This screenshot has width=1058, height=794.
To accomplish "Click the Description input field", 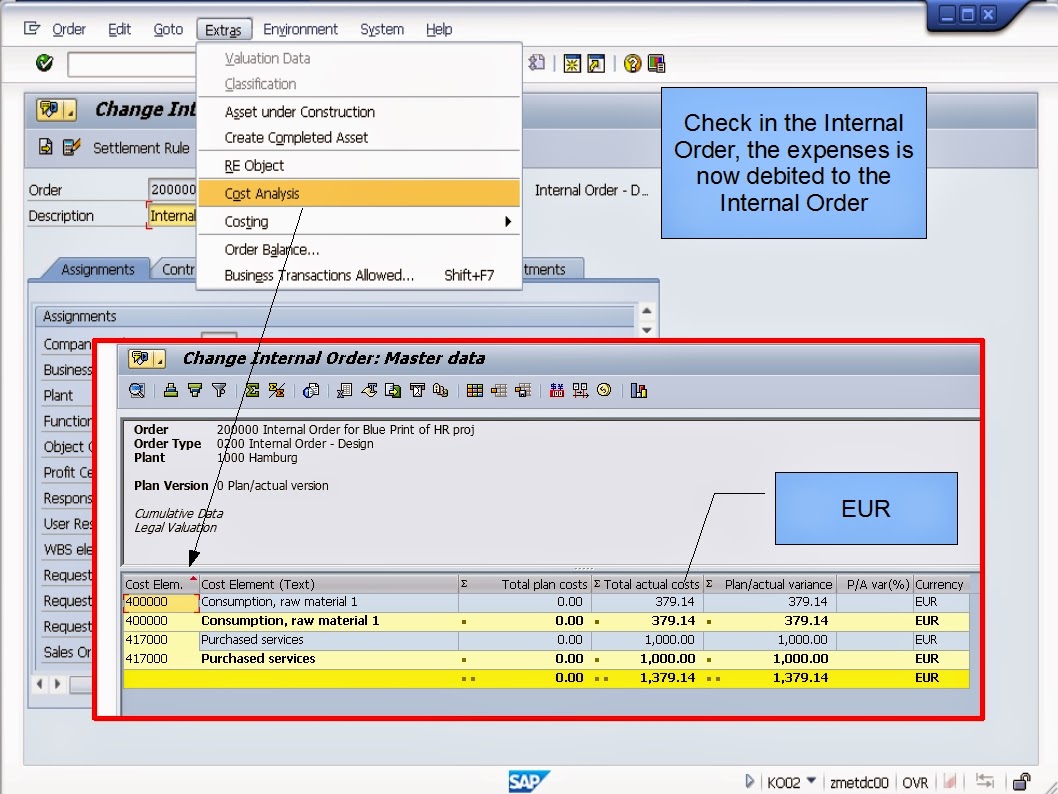I will 172,216.
